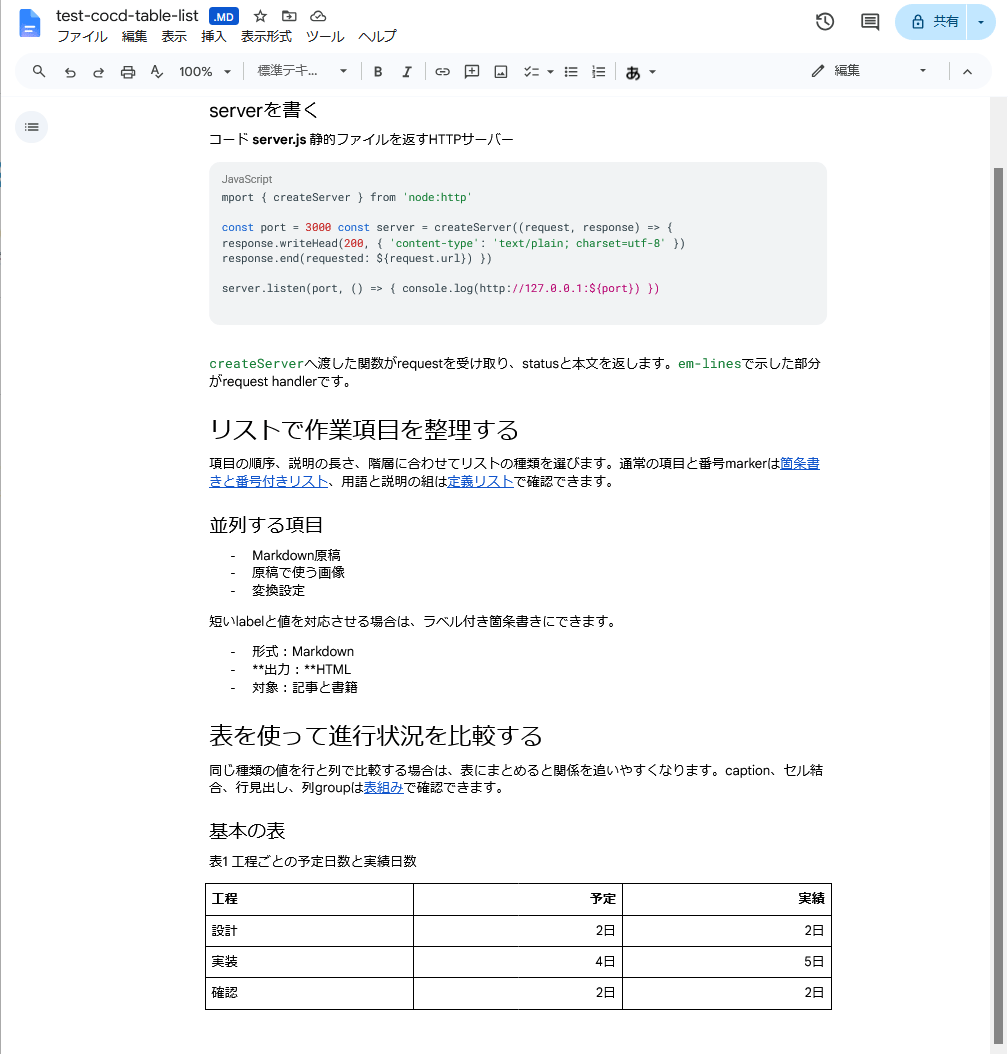Open the ヘルプ menu
The image size is (1008, 1054).
pyautogui.click(x=378, y=36)
